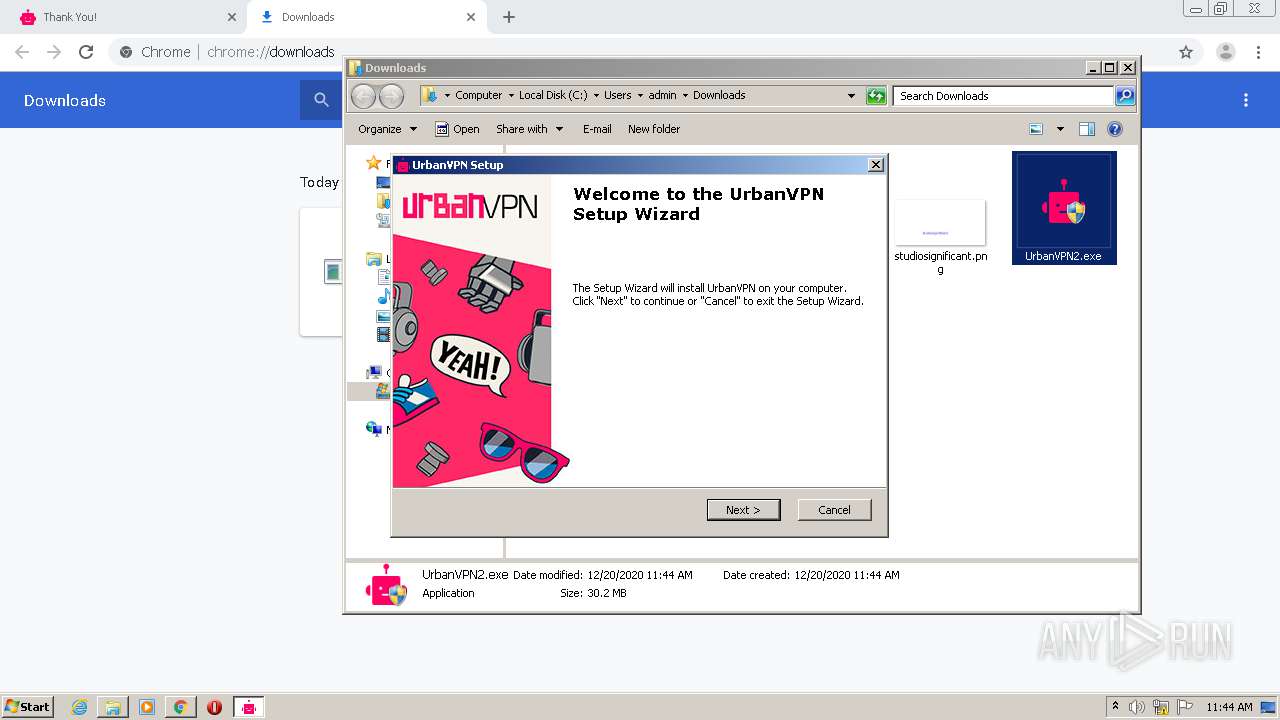Click UrbanVPN setup taskbar button
The height and width of the screenshot is (720, 1280).
tap(249, 707)
